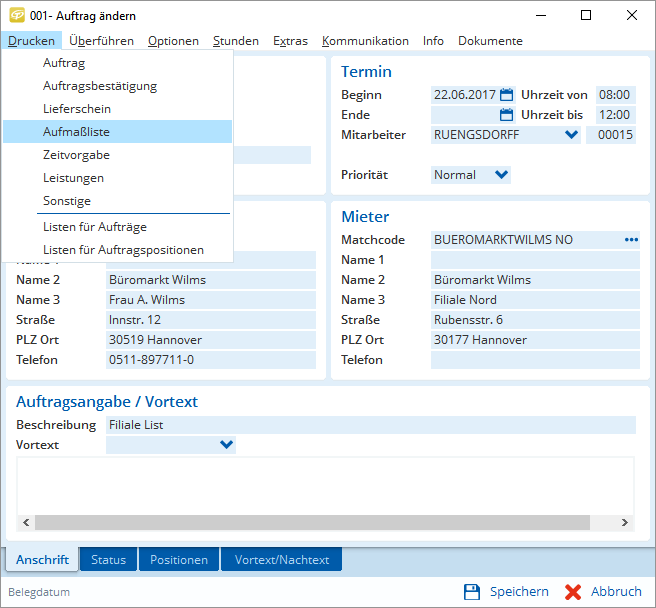Switch to the Vortext/Nachtext tab

[282, 559]
